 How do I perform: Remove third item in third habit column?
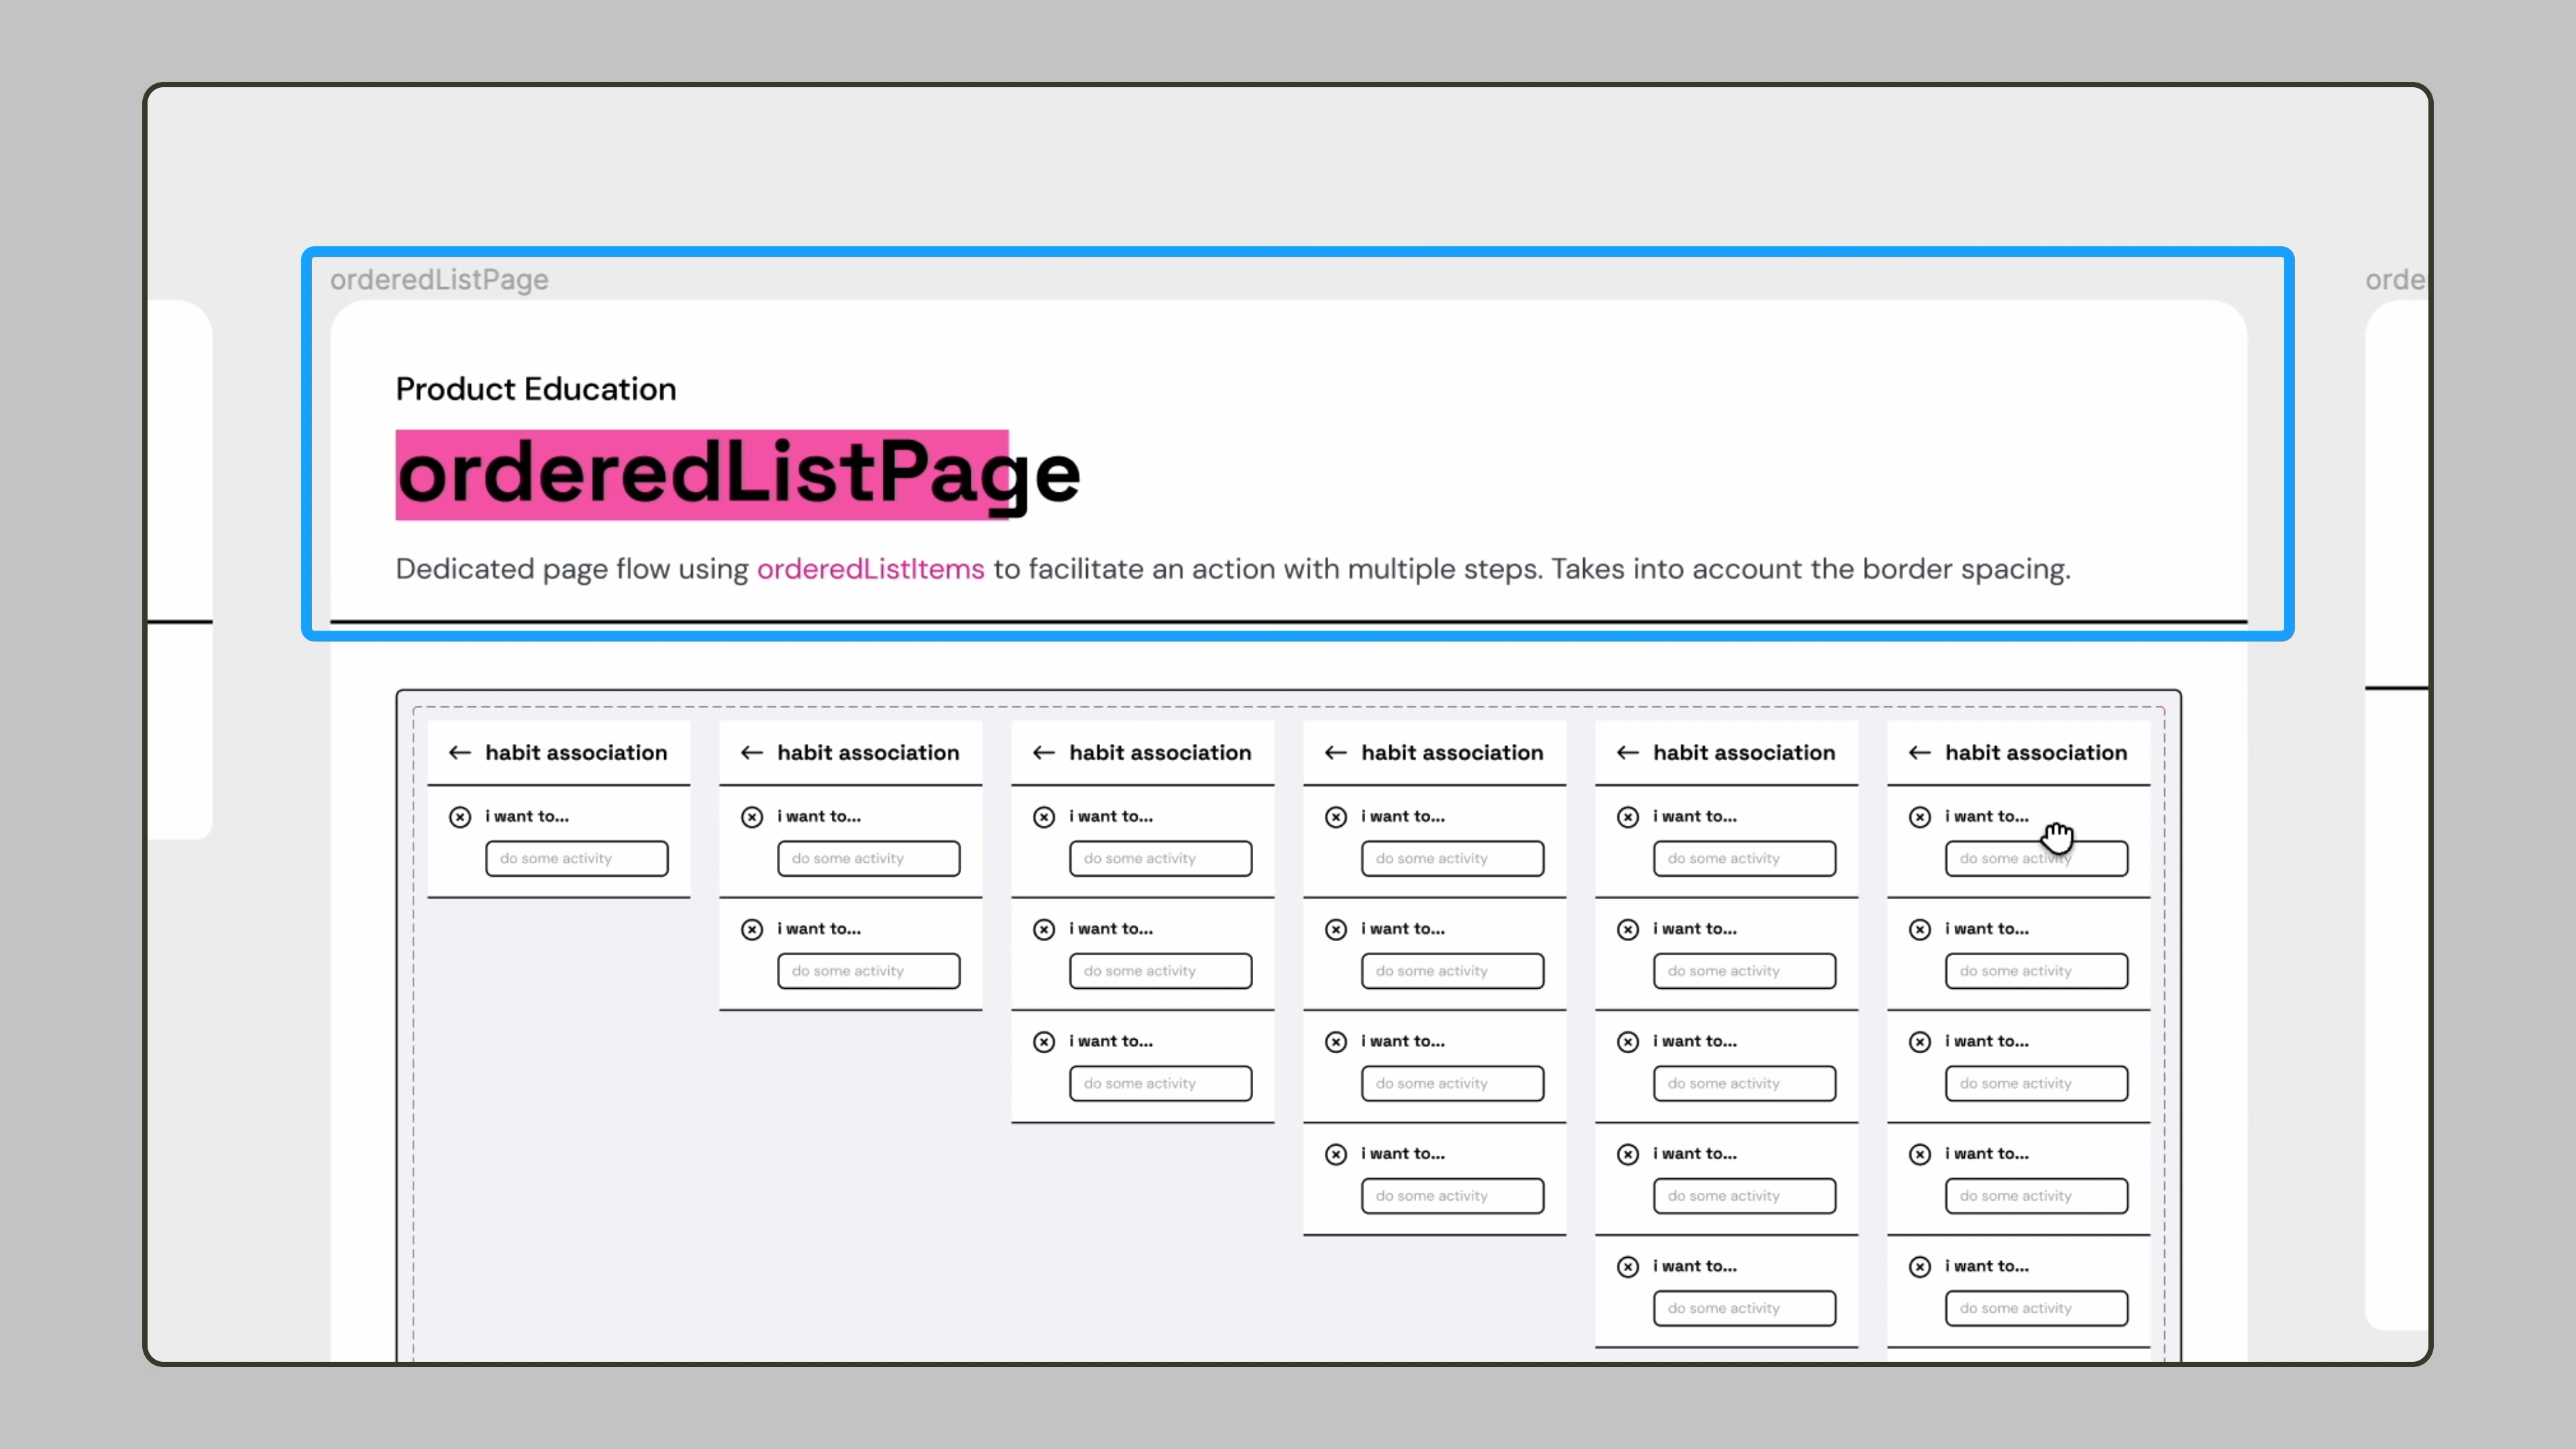(x=1044, y=1042)
